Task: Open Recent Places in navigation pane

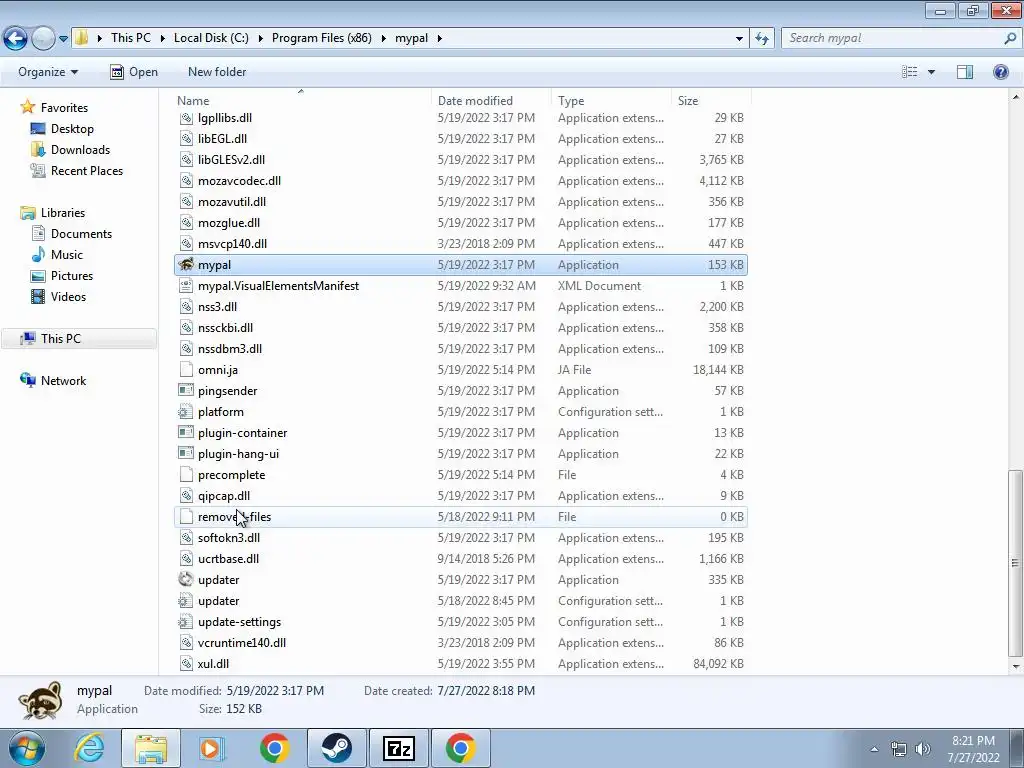Action: pos(87,170)
